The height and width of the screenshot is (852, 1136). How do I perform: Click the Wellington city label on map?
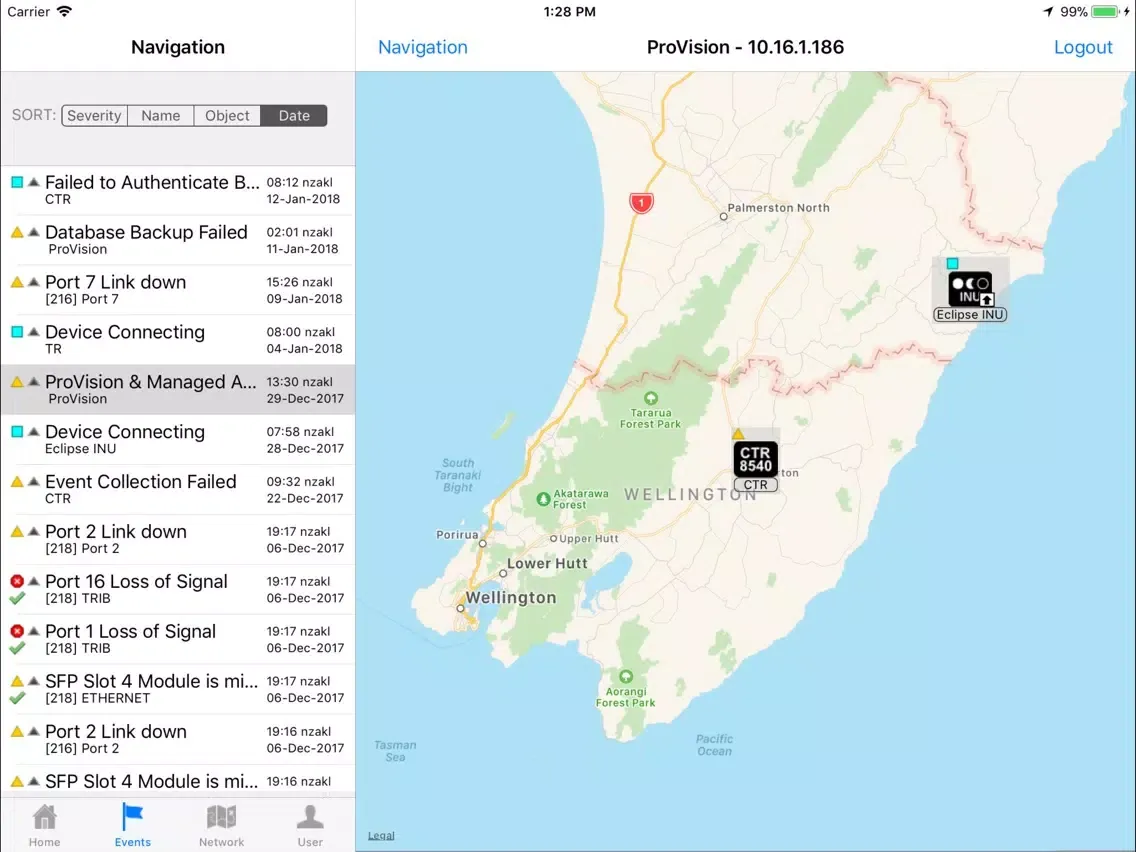[x=511, y=598]
